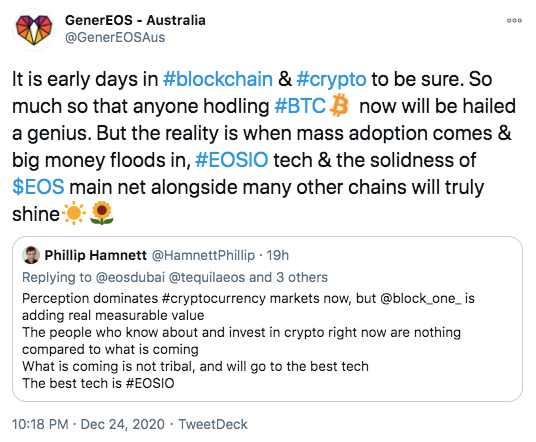The height and width of the screenshot is (442, 536).
Task: Click the sunflower emoji
Action: (x=102, y=214)
